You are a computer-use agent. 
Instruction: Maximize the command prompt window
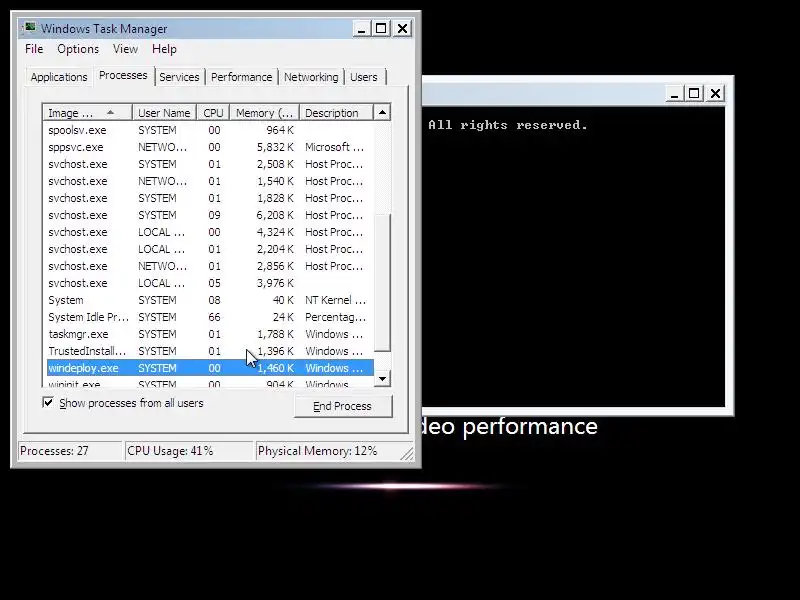point(694,93)
